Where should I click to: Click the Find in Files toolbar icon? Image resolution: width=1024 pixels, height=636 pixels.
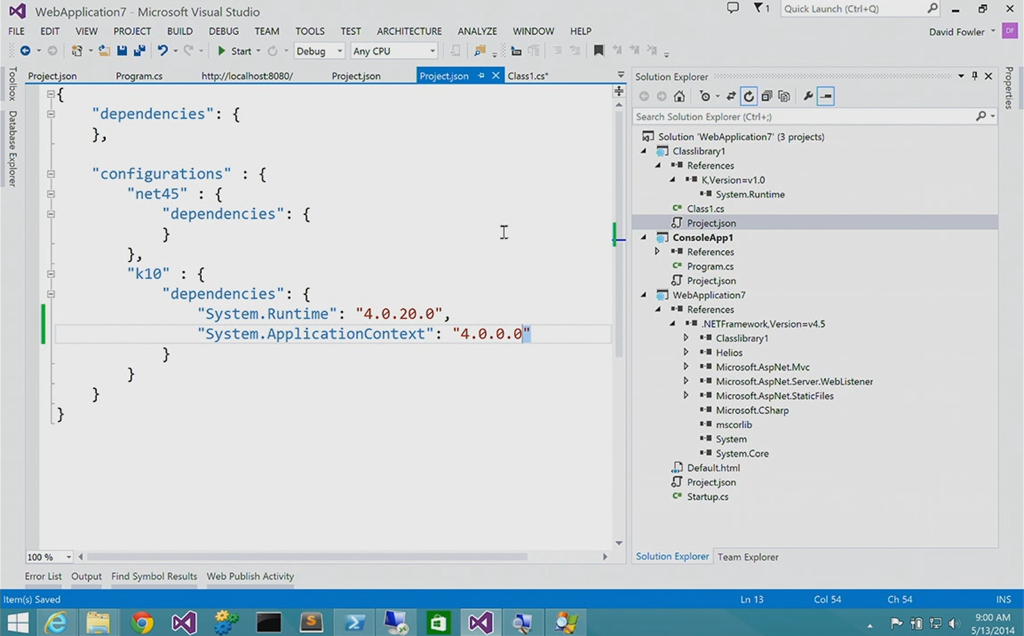[x=480, y=51]
